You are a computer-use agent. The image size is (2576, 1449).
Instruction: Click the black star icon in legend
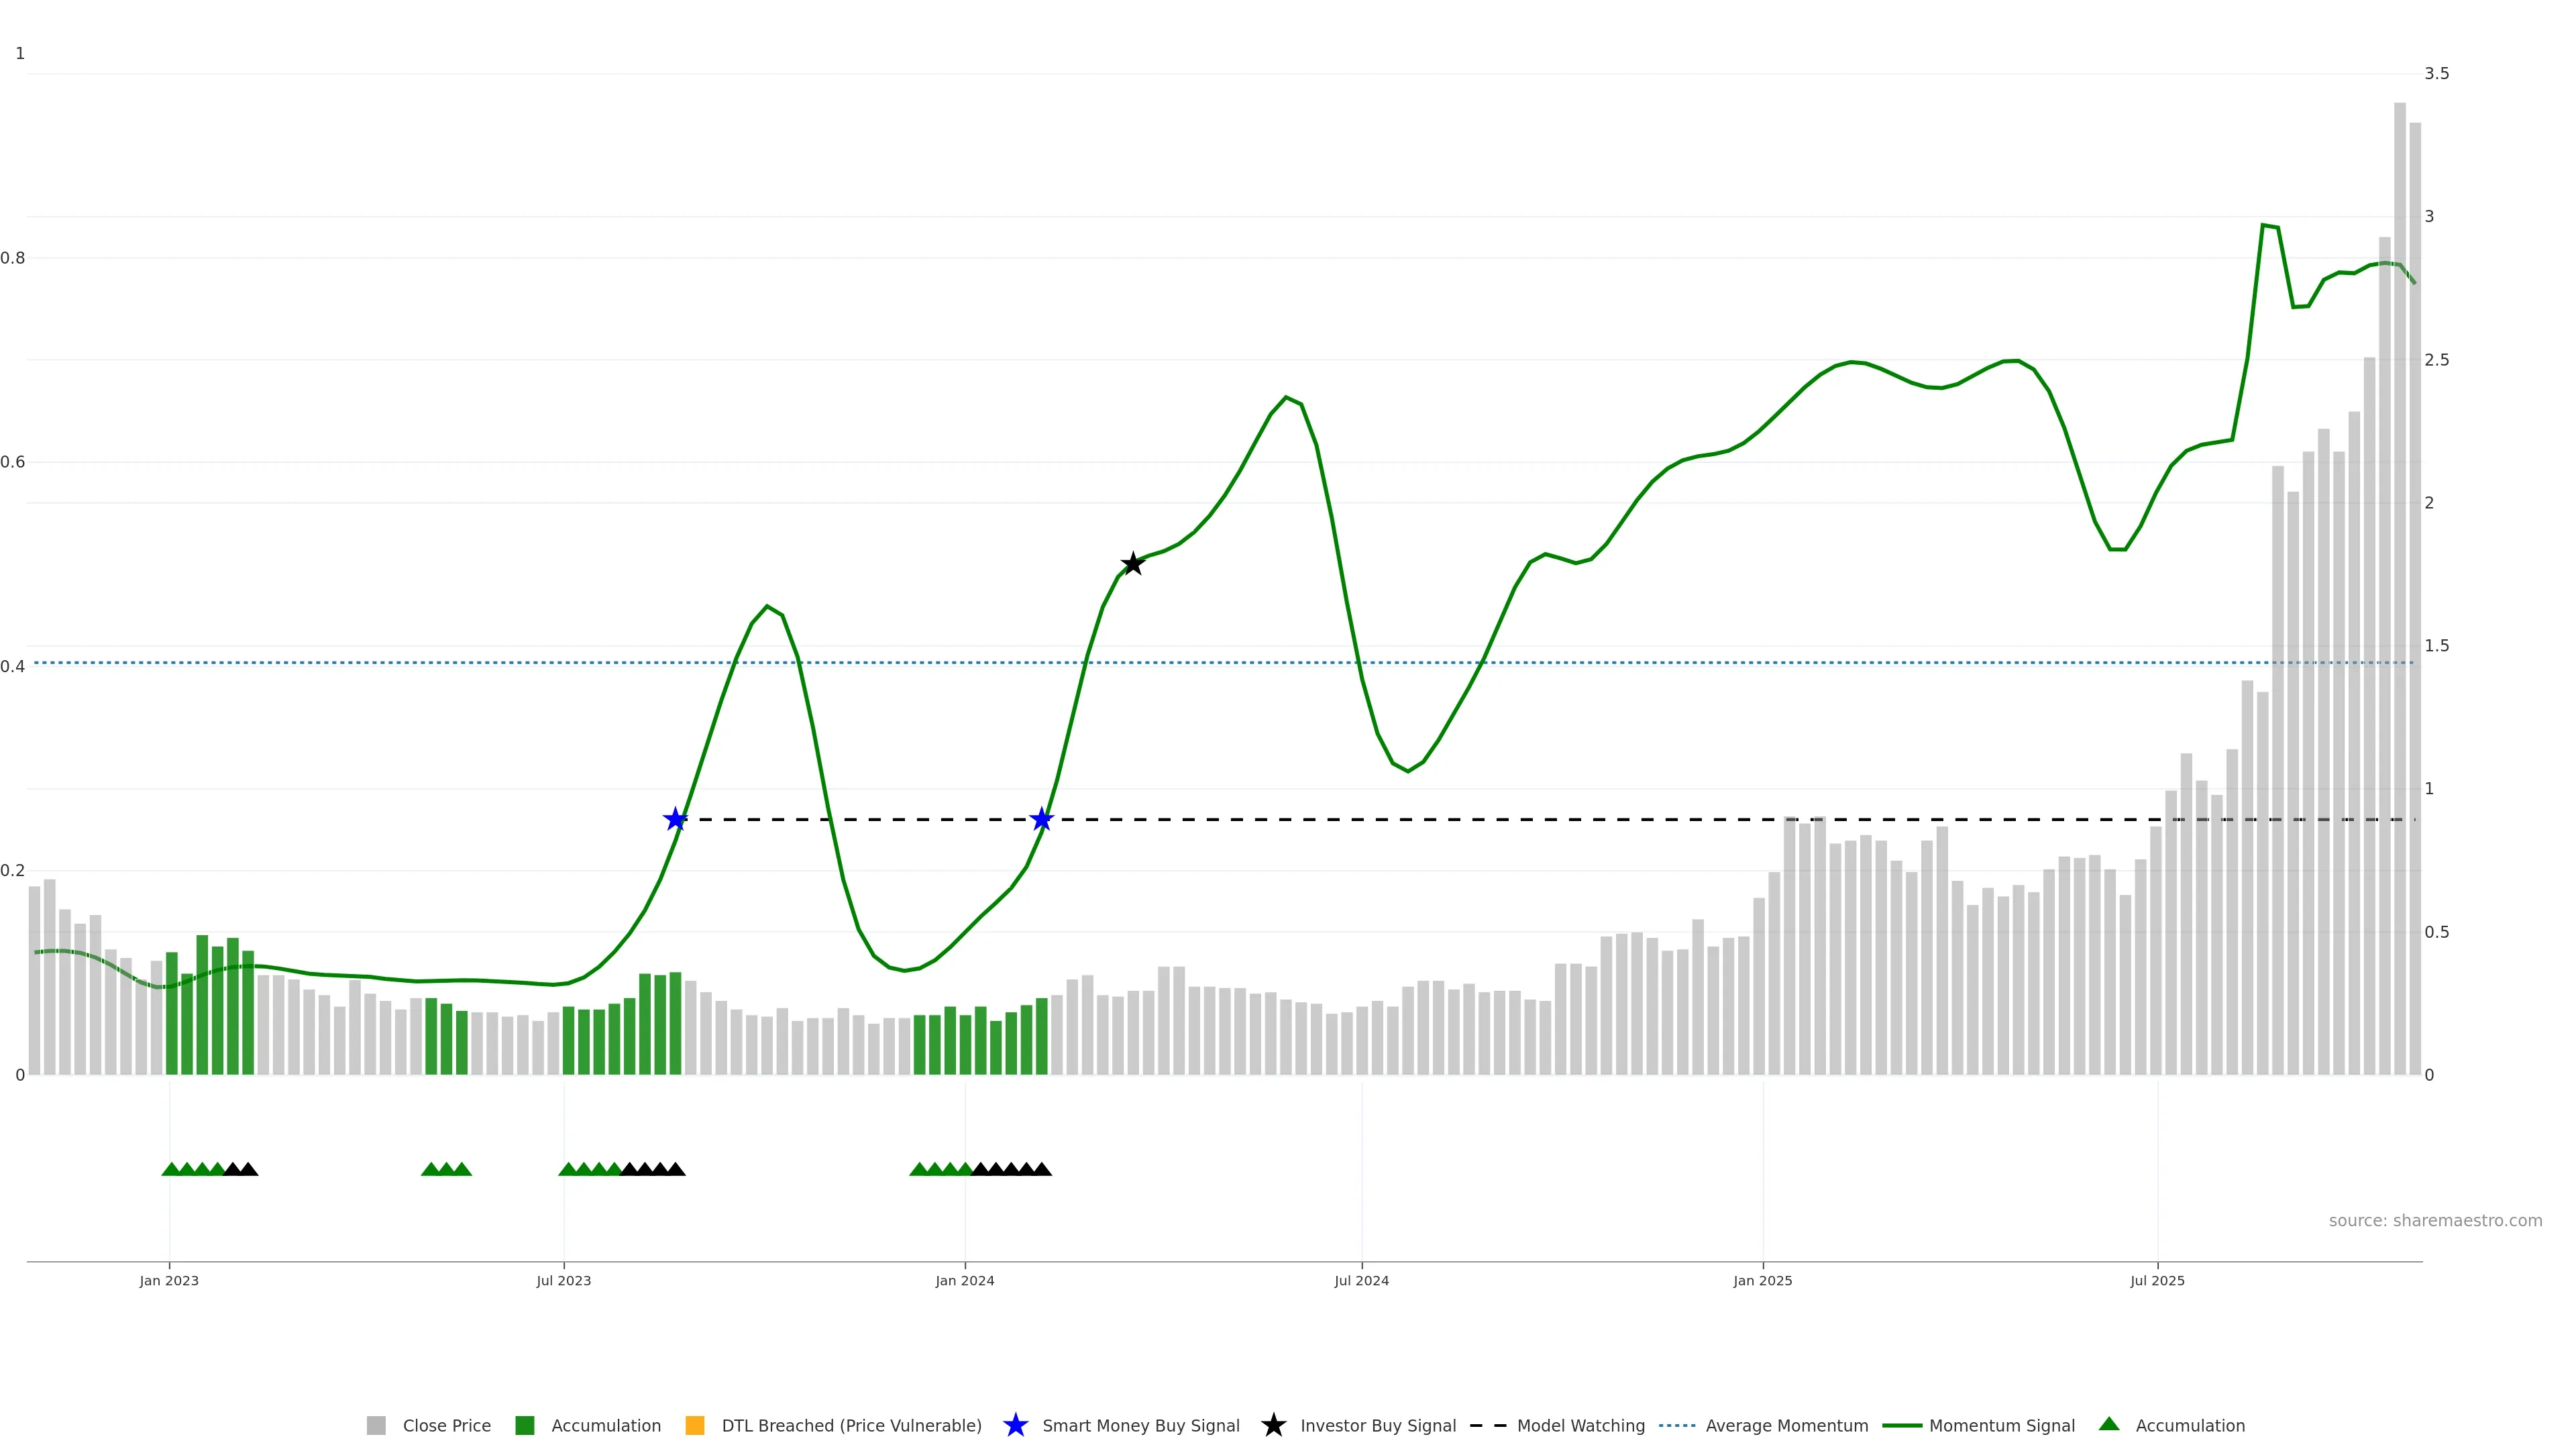1273,1426
